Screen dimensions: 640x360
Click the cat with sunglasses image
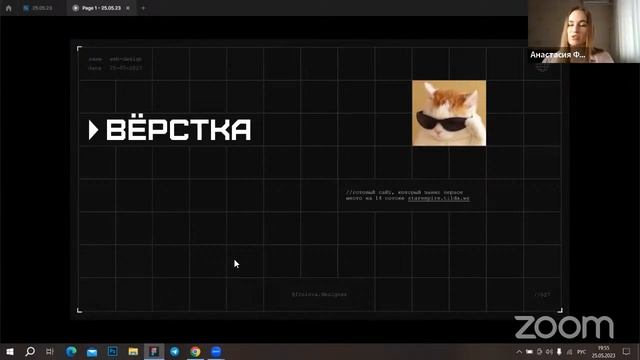[x=449, y=113]
